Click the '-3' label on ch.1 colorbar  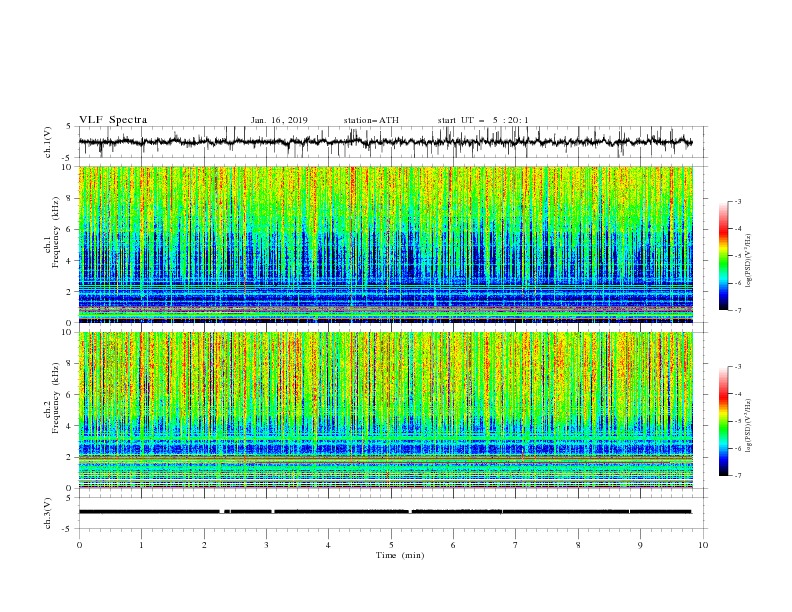pyautogui.click(x=737, y=201)
